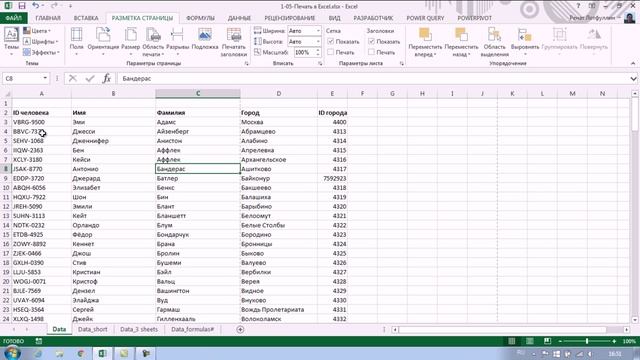Toggle gridlines Print checkbox
The image size is (640, 360).
331,52
